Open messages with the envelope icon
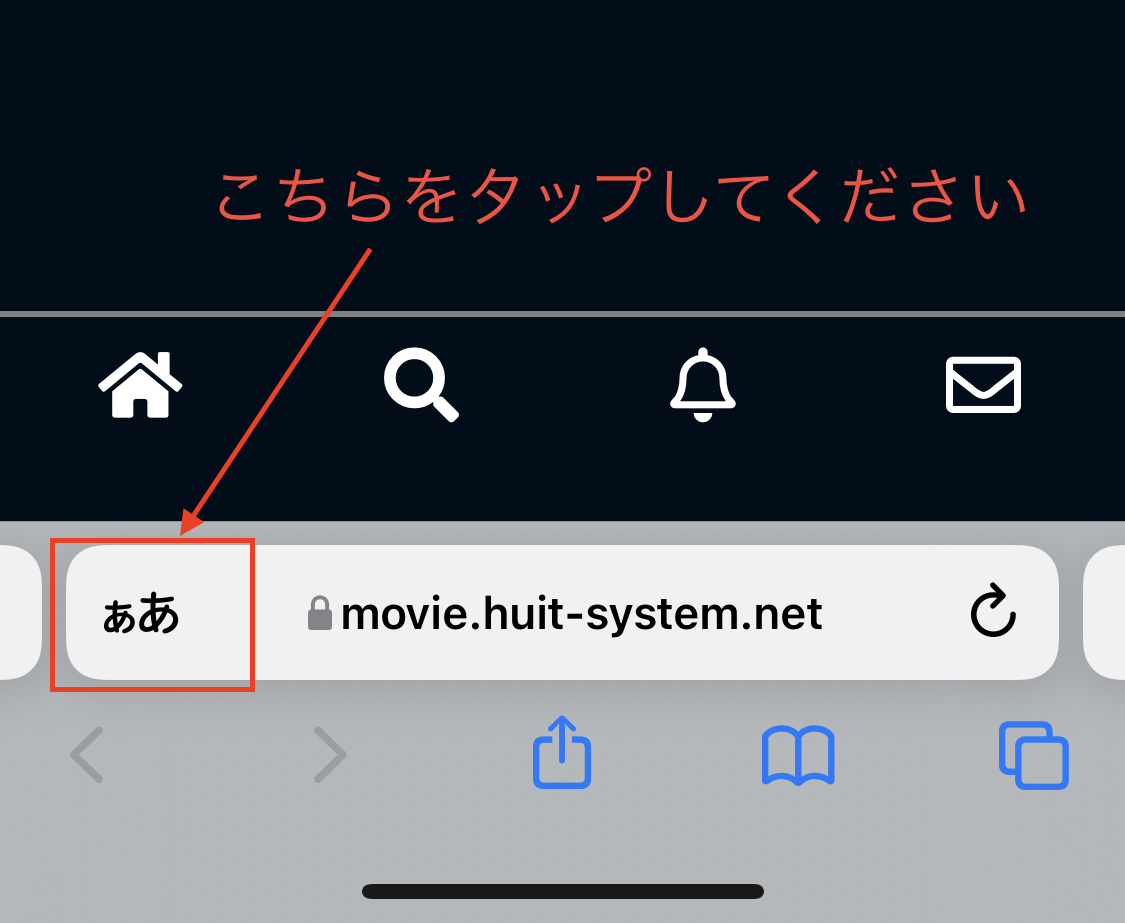 tap(983, 385)
